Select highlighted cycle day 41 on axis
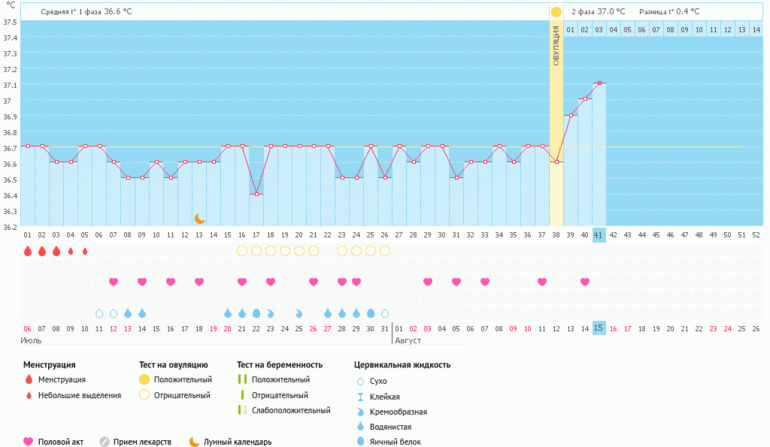The image size is (770, 447). pyautogui.click(x=599, y=235)
